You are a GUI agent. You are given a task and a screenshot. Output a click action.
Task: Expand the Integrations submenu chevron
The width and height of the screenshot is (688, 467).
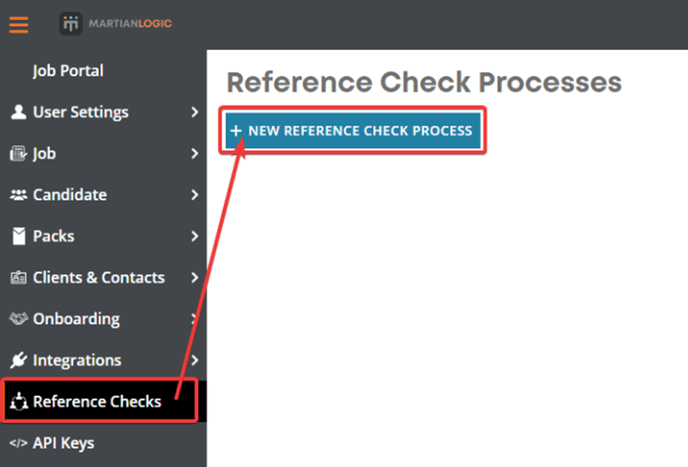pos(195,360)
